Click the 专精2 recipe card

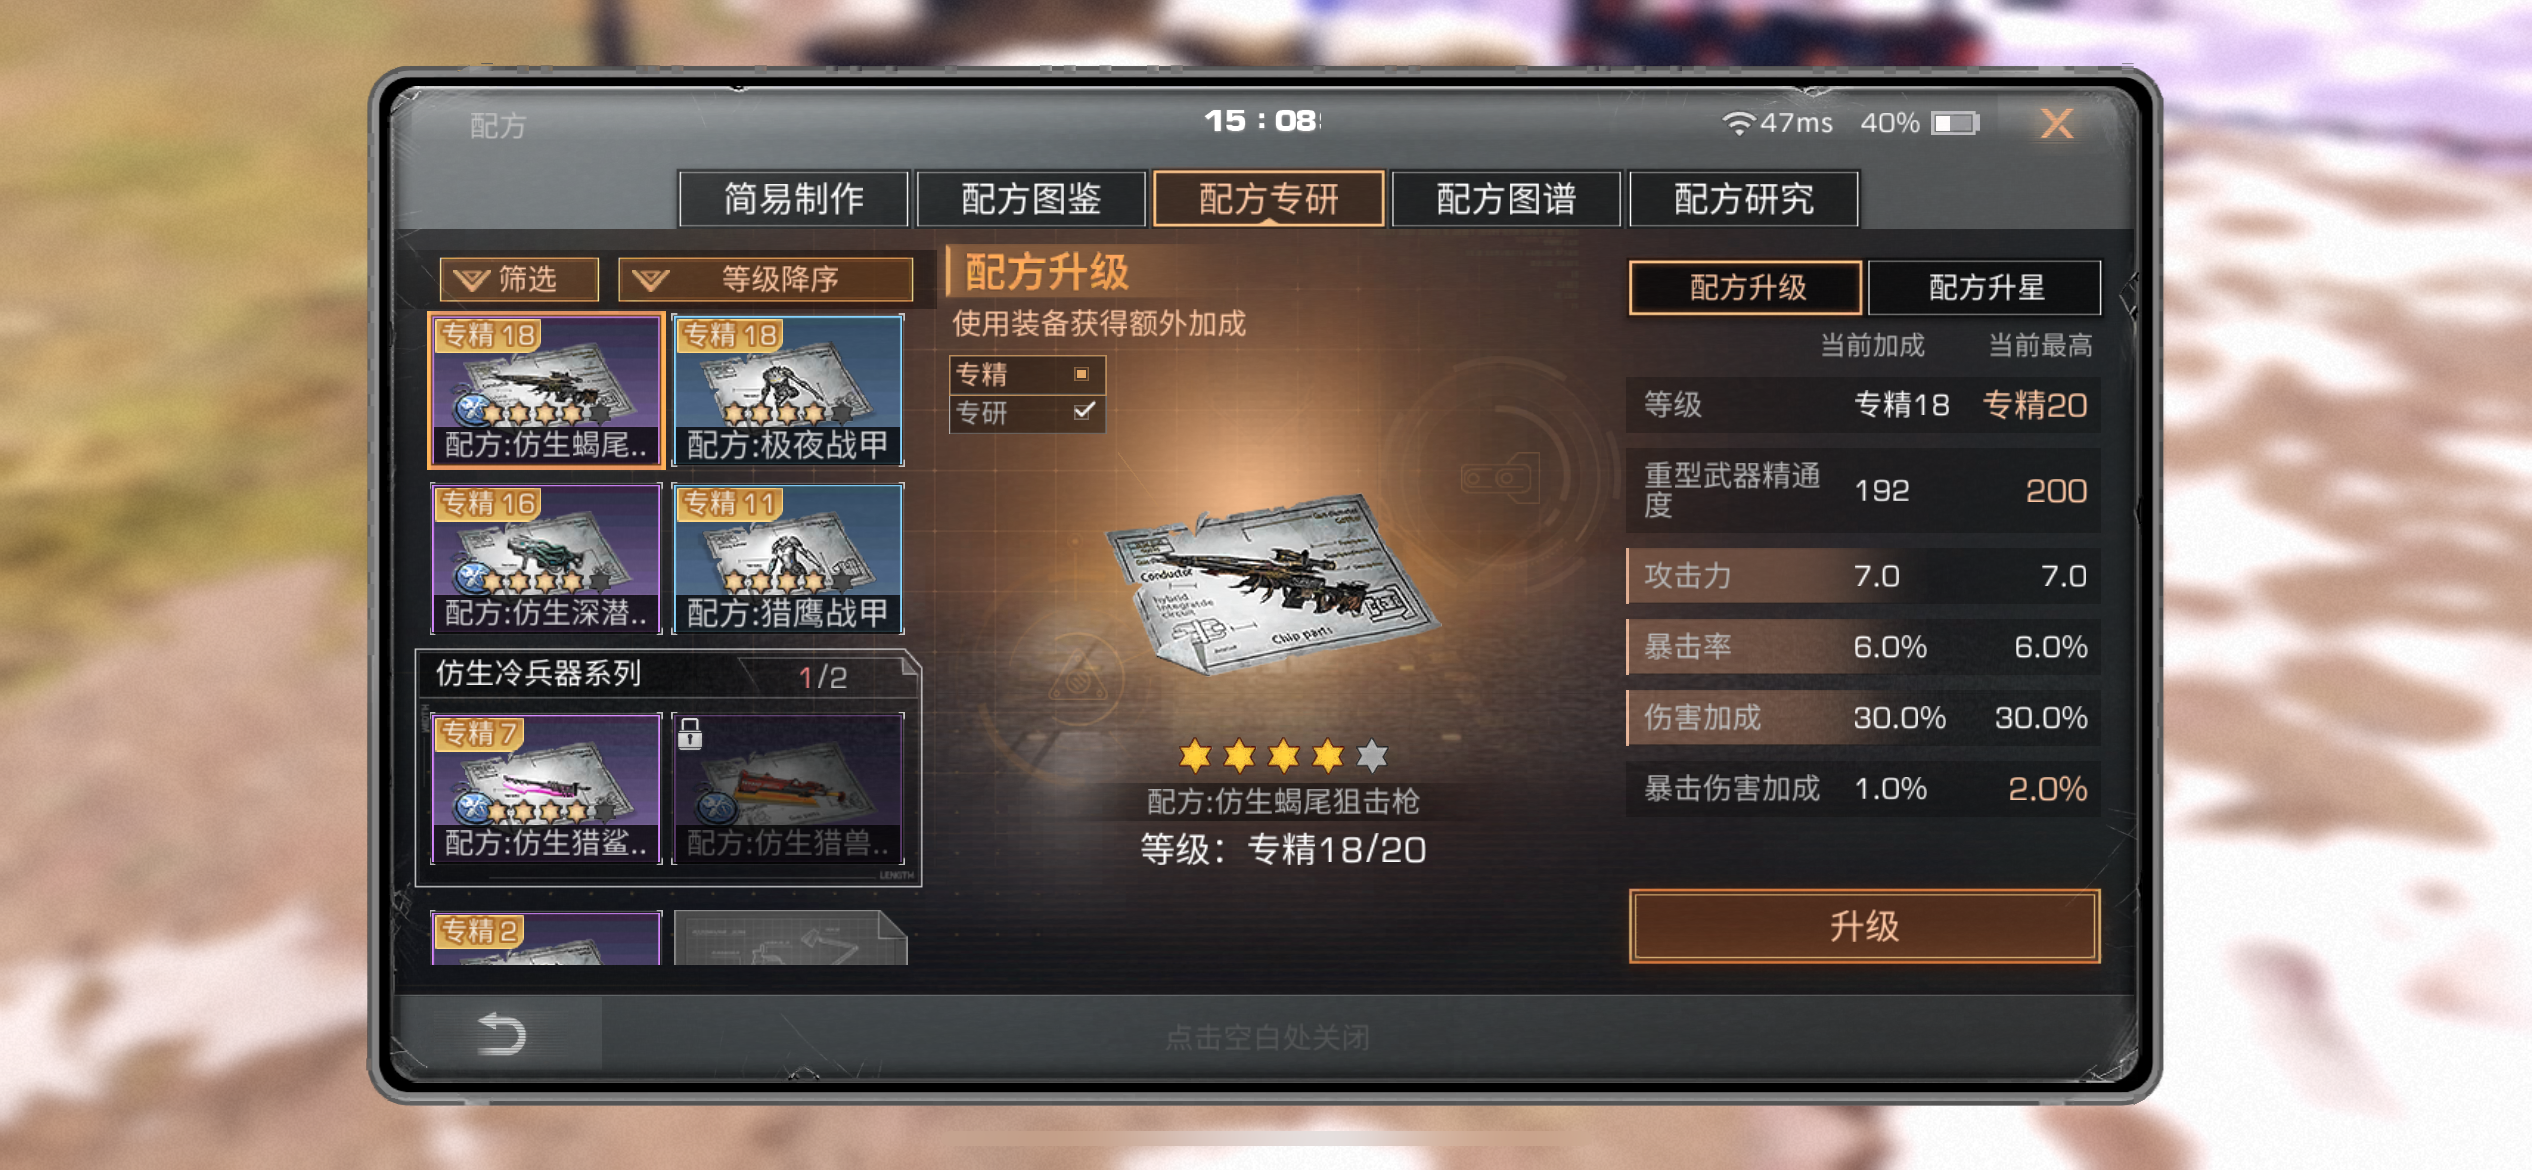click(x=546, y=938)
